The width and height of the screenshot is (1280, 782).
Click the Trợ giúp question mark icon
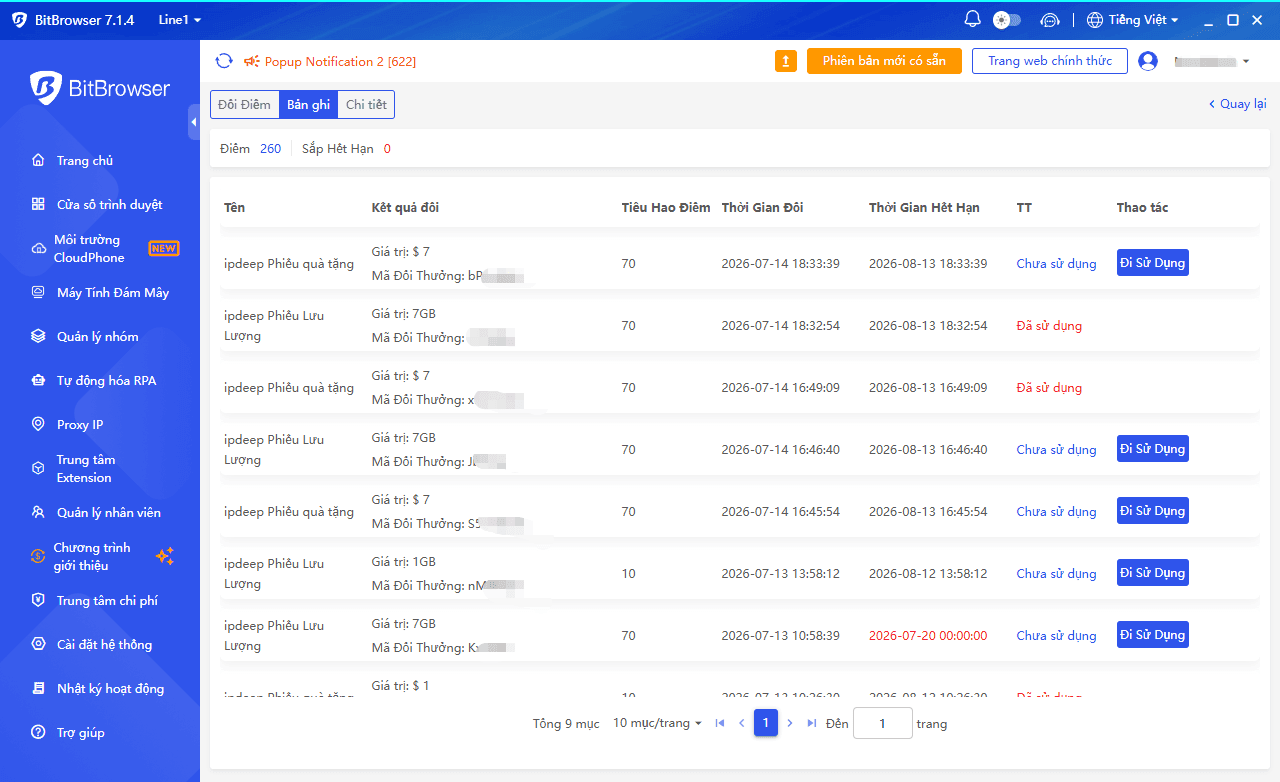[38, 733]
